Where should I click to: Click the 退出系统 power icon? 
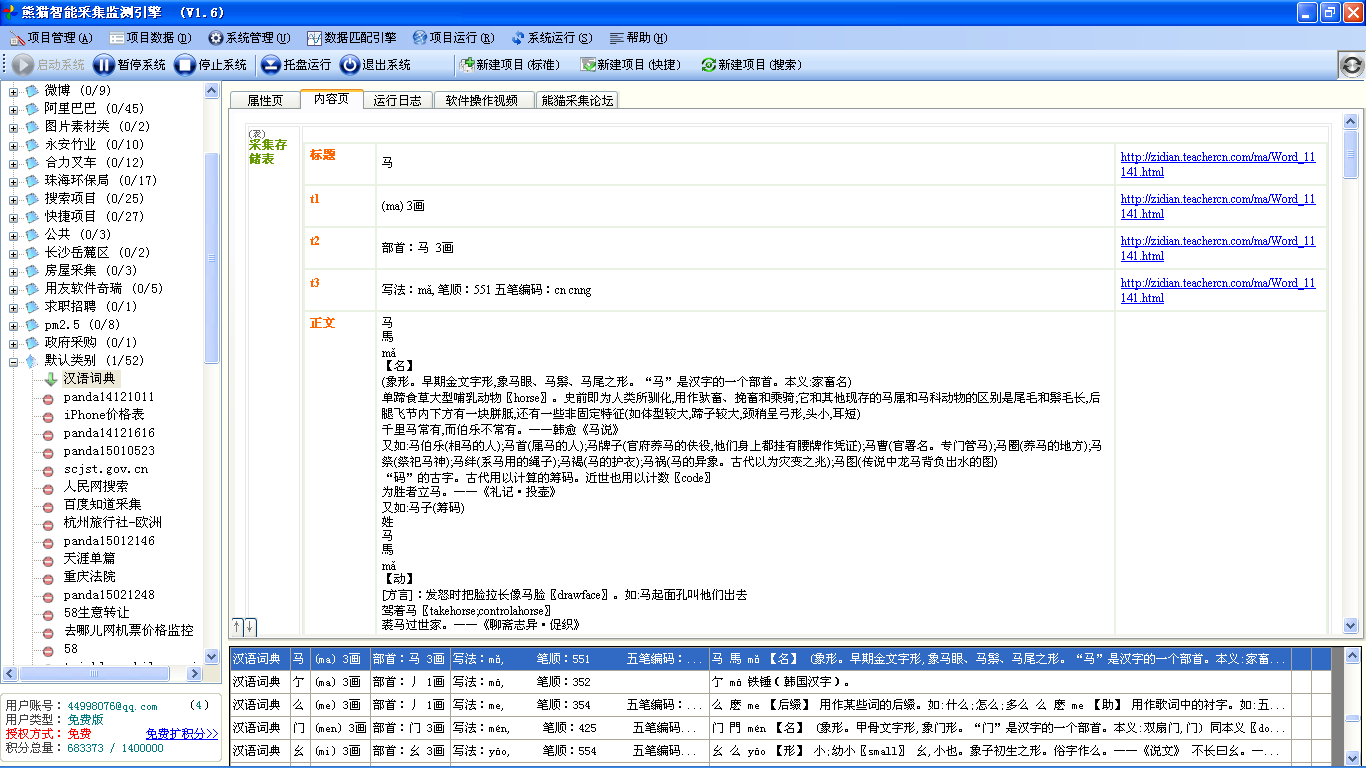pos(349,65)
